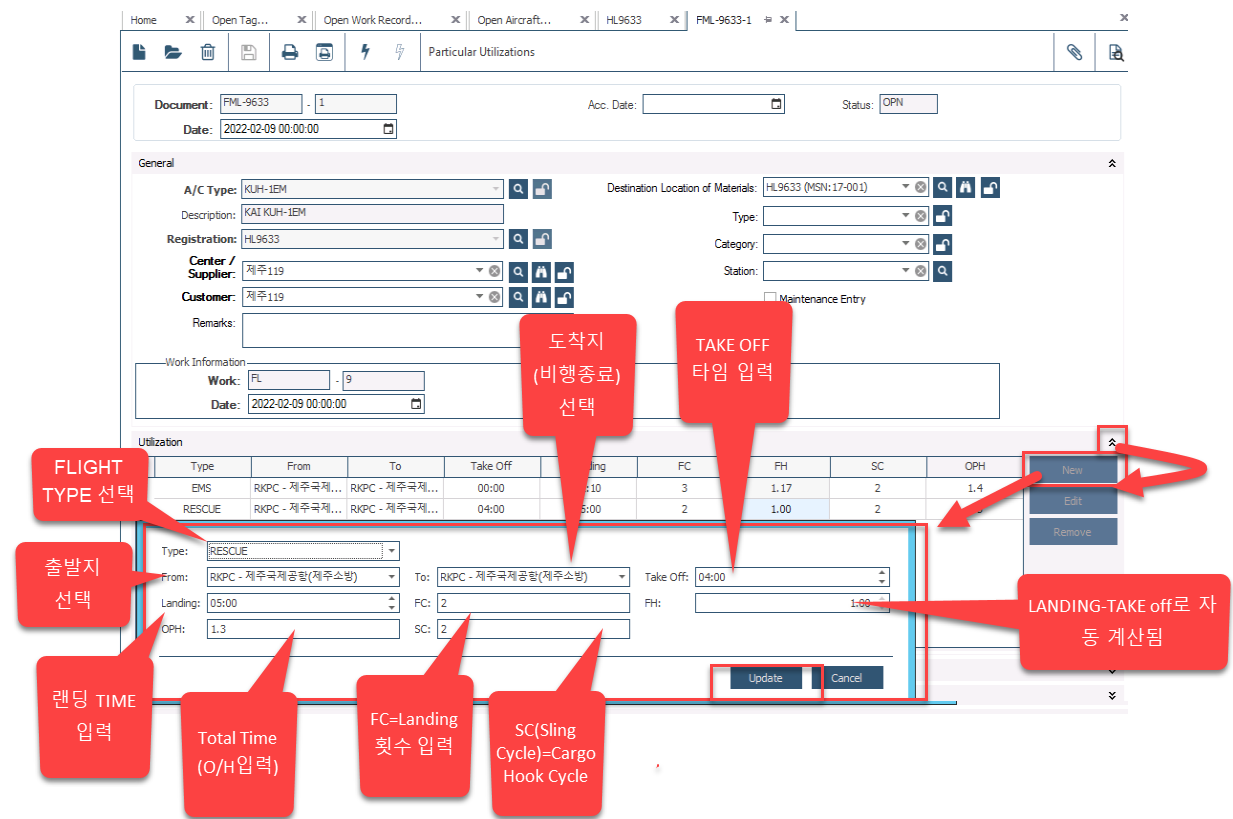Toggle the unlock icon next to Registration
Screen dimensions: 1233x819
541,239
